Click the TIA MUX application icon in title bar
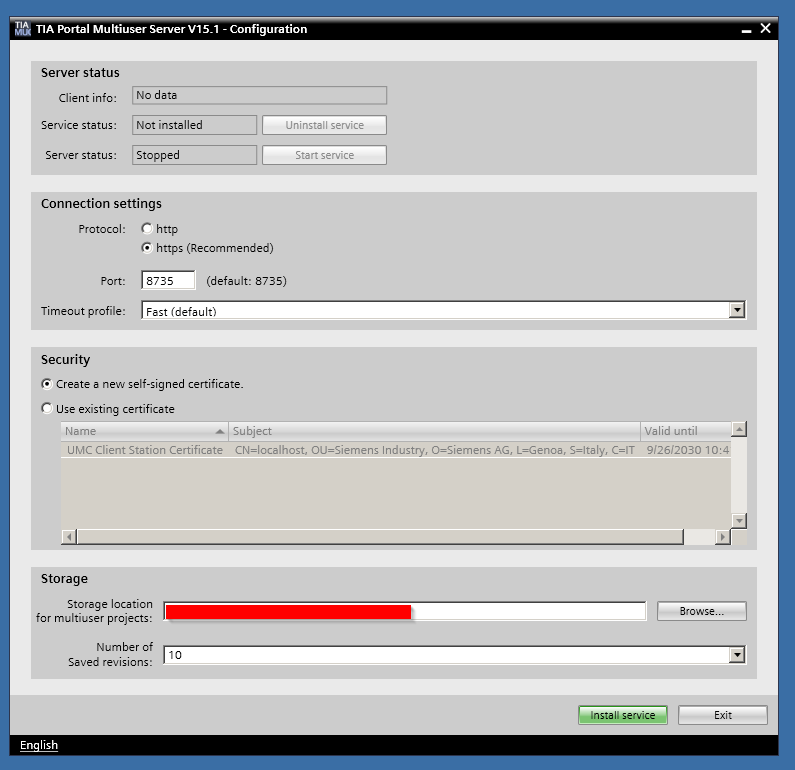The height and width of the screenshot is (770, 795). (22, 29)
